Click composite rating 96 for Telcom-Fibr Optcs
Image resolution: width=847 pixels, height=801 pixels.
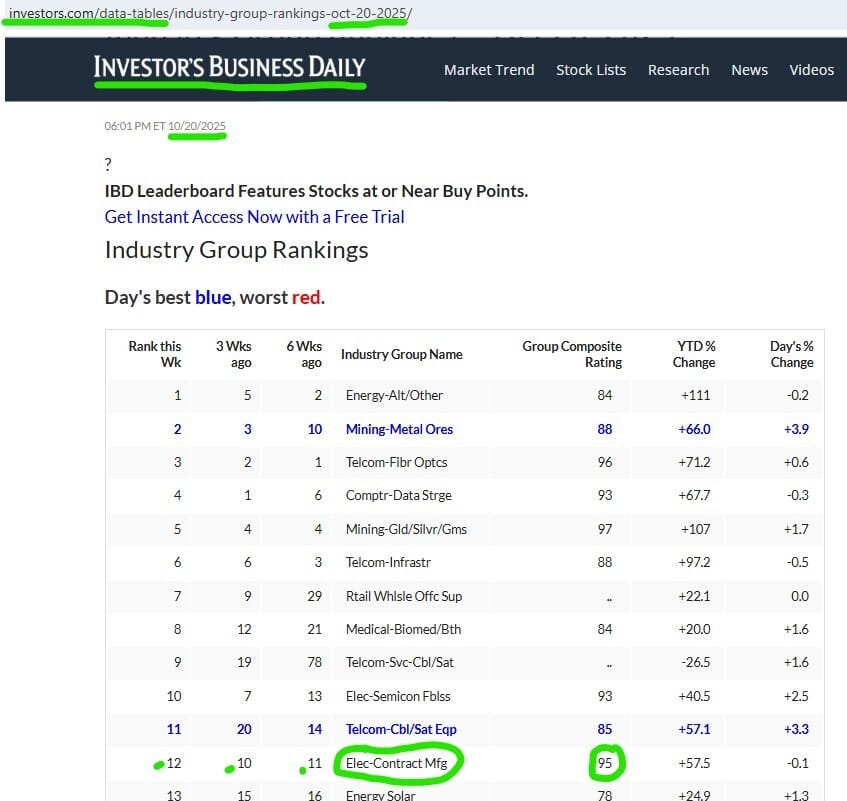(x=605, y=462)
